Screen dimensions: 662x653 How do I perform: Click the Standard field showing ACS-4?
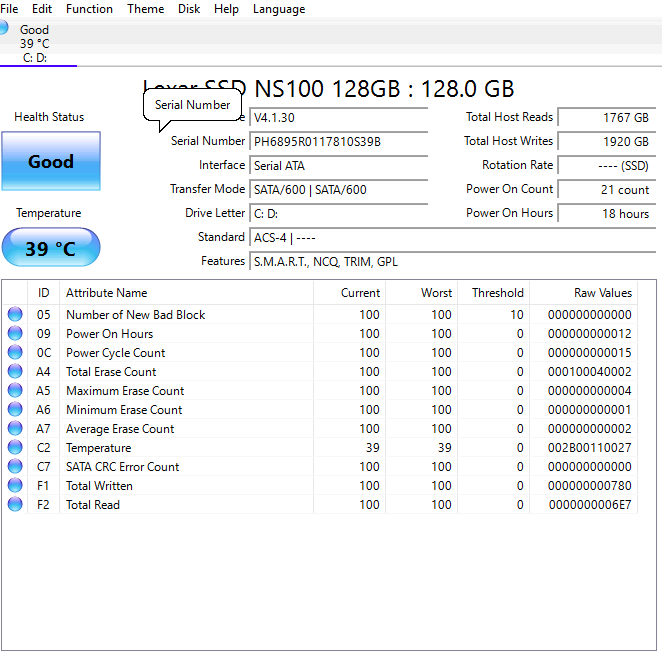tap(453, 238)
